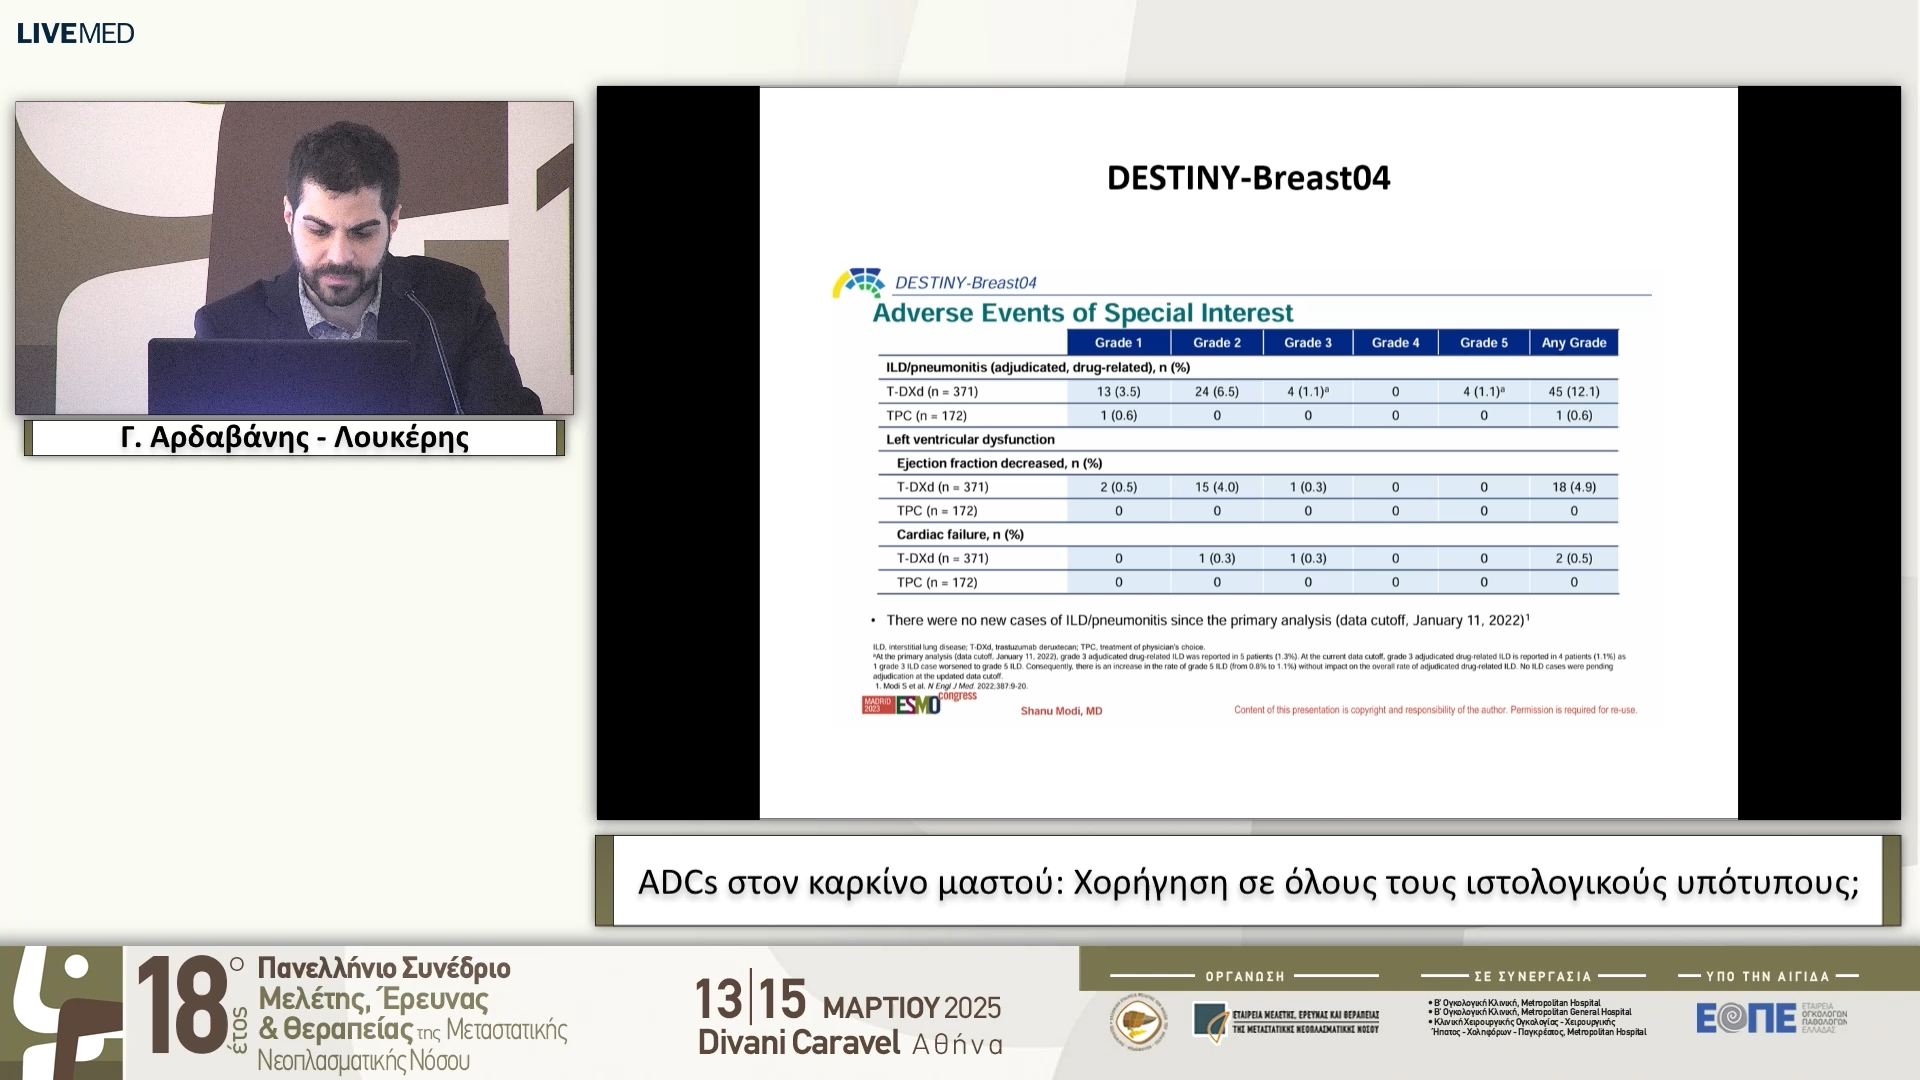Screen dimensions: 1920x1080
Task: Click the presentation copyright notice in red
Action: point(1435,710)
